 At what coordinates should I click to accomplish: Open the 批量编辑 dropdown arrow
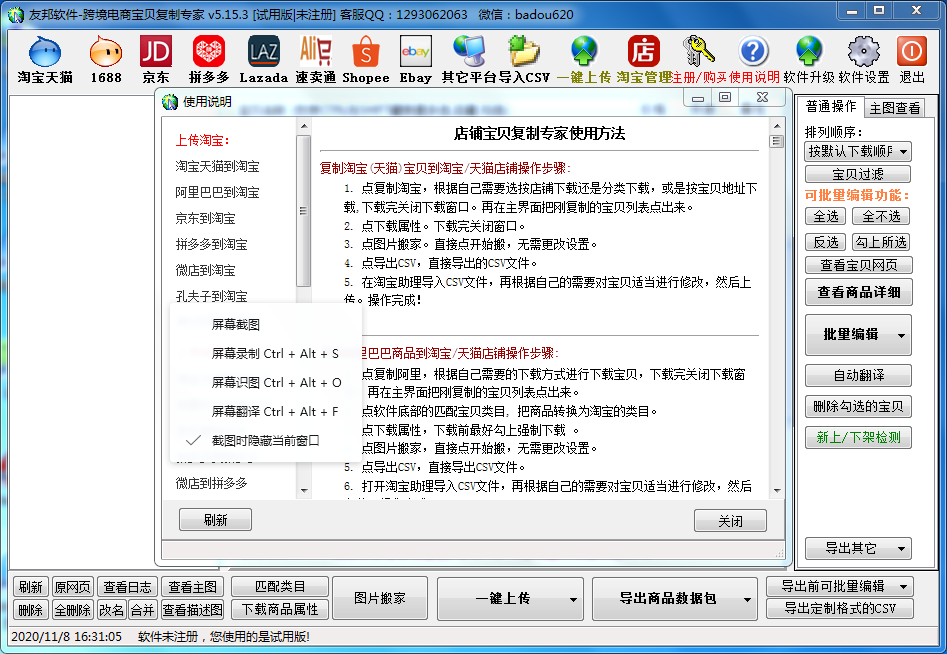point(902,335)
